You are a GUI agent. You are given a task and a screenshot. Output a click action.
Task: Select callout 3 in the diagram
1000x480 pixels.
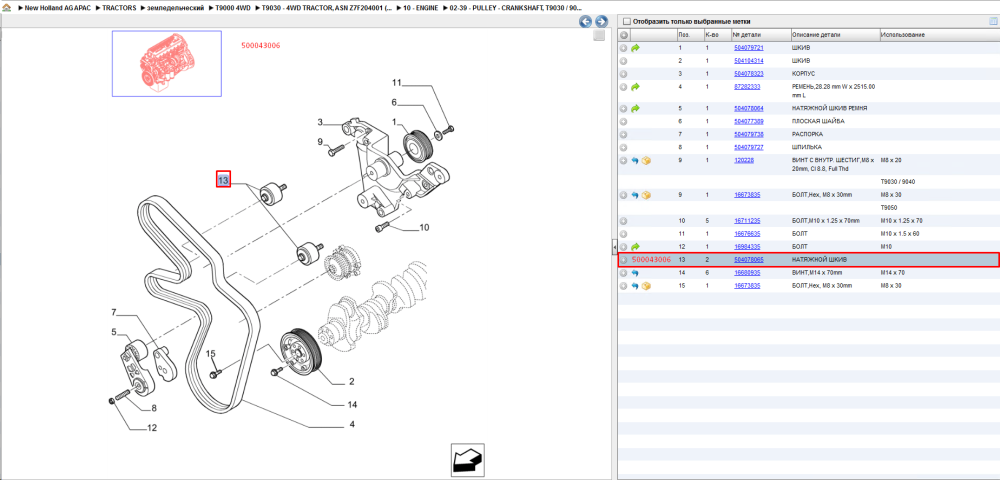(x=321, y=122)
